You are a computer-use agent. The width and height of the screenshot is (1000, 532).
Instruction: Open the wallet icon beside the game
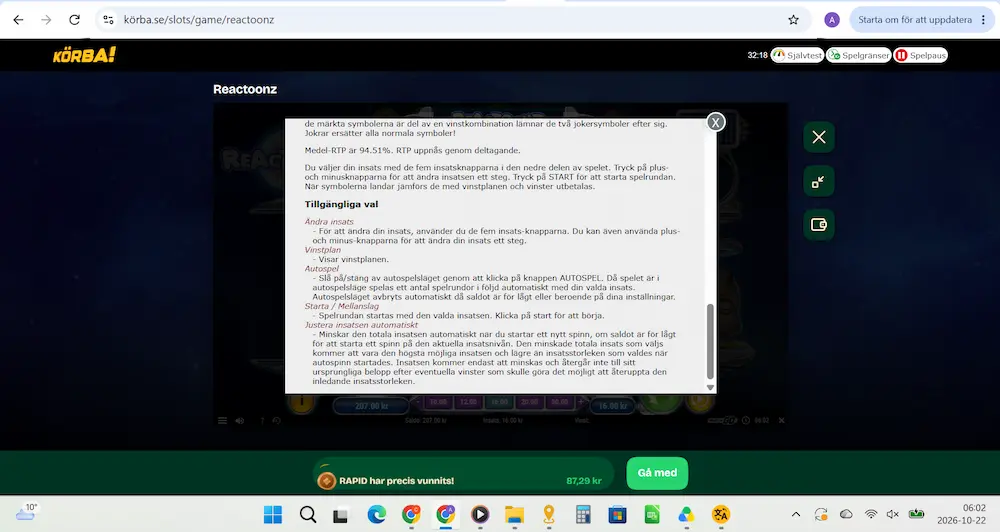[x=819, y=225]
